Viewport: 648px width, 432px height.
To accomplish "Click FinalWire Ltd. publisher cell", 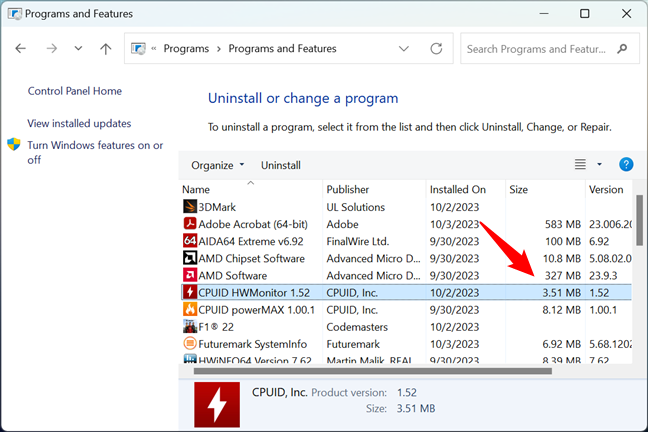I will (357, 241).
